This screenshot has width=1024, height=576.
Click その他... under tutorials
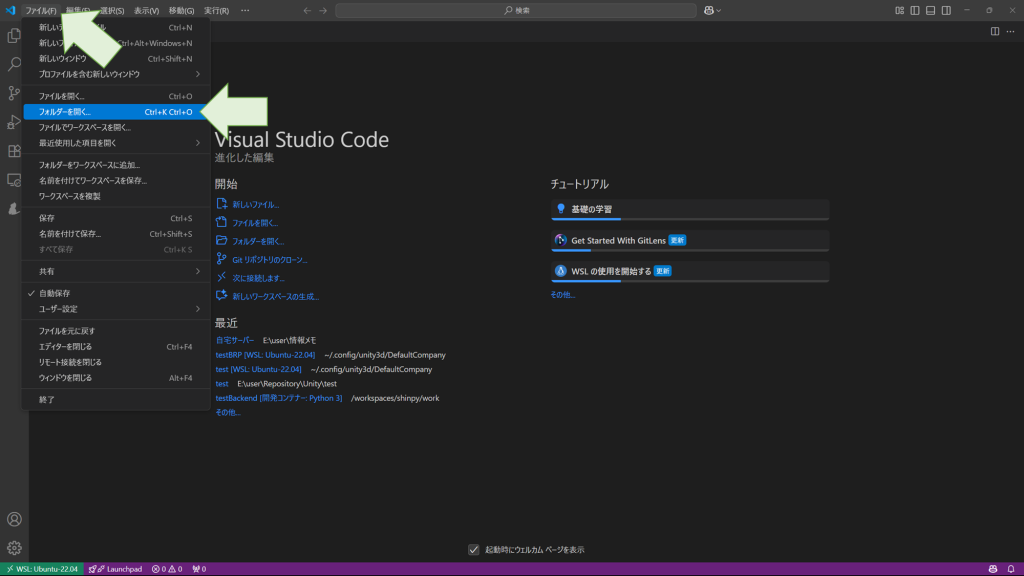[x=562, y=295]
